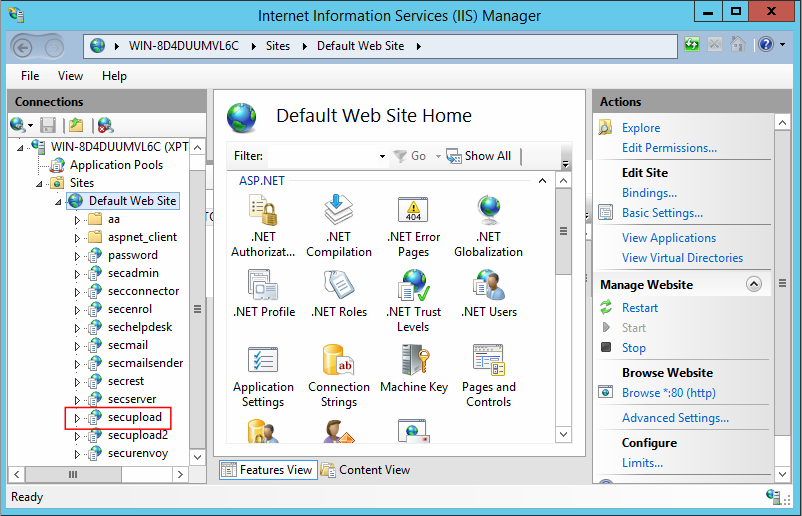Select Application Pools in tree

[116, 165]
